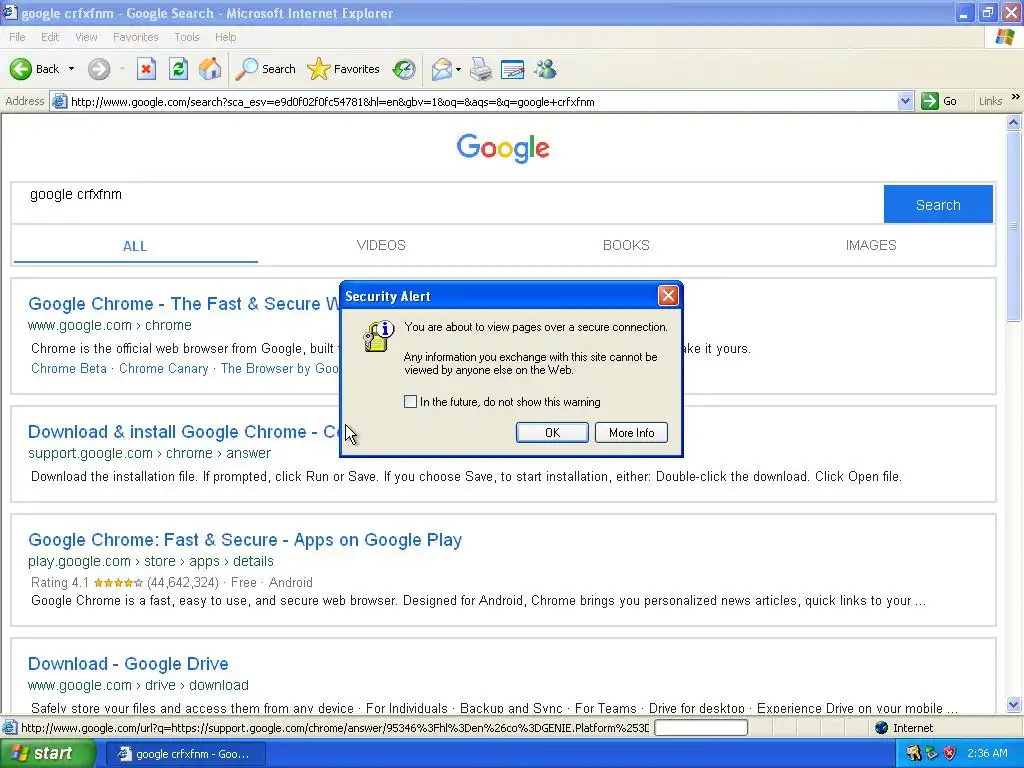
Task: Click the Windows flag logo throbber
Action: coord(1005,37)
